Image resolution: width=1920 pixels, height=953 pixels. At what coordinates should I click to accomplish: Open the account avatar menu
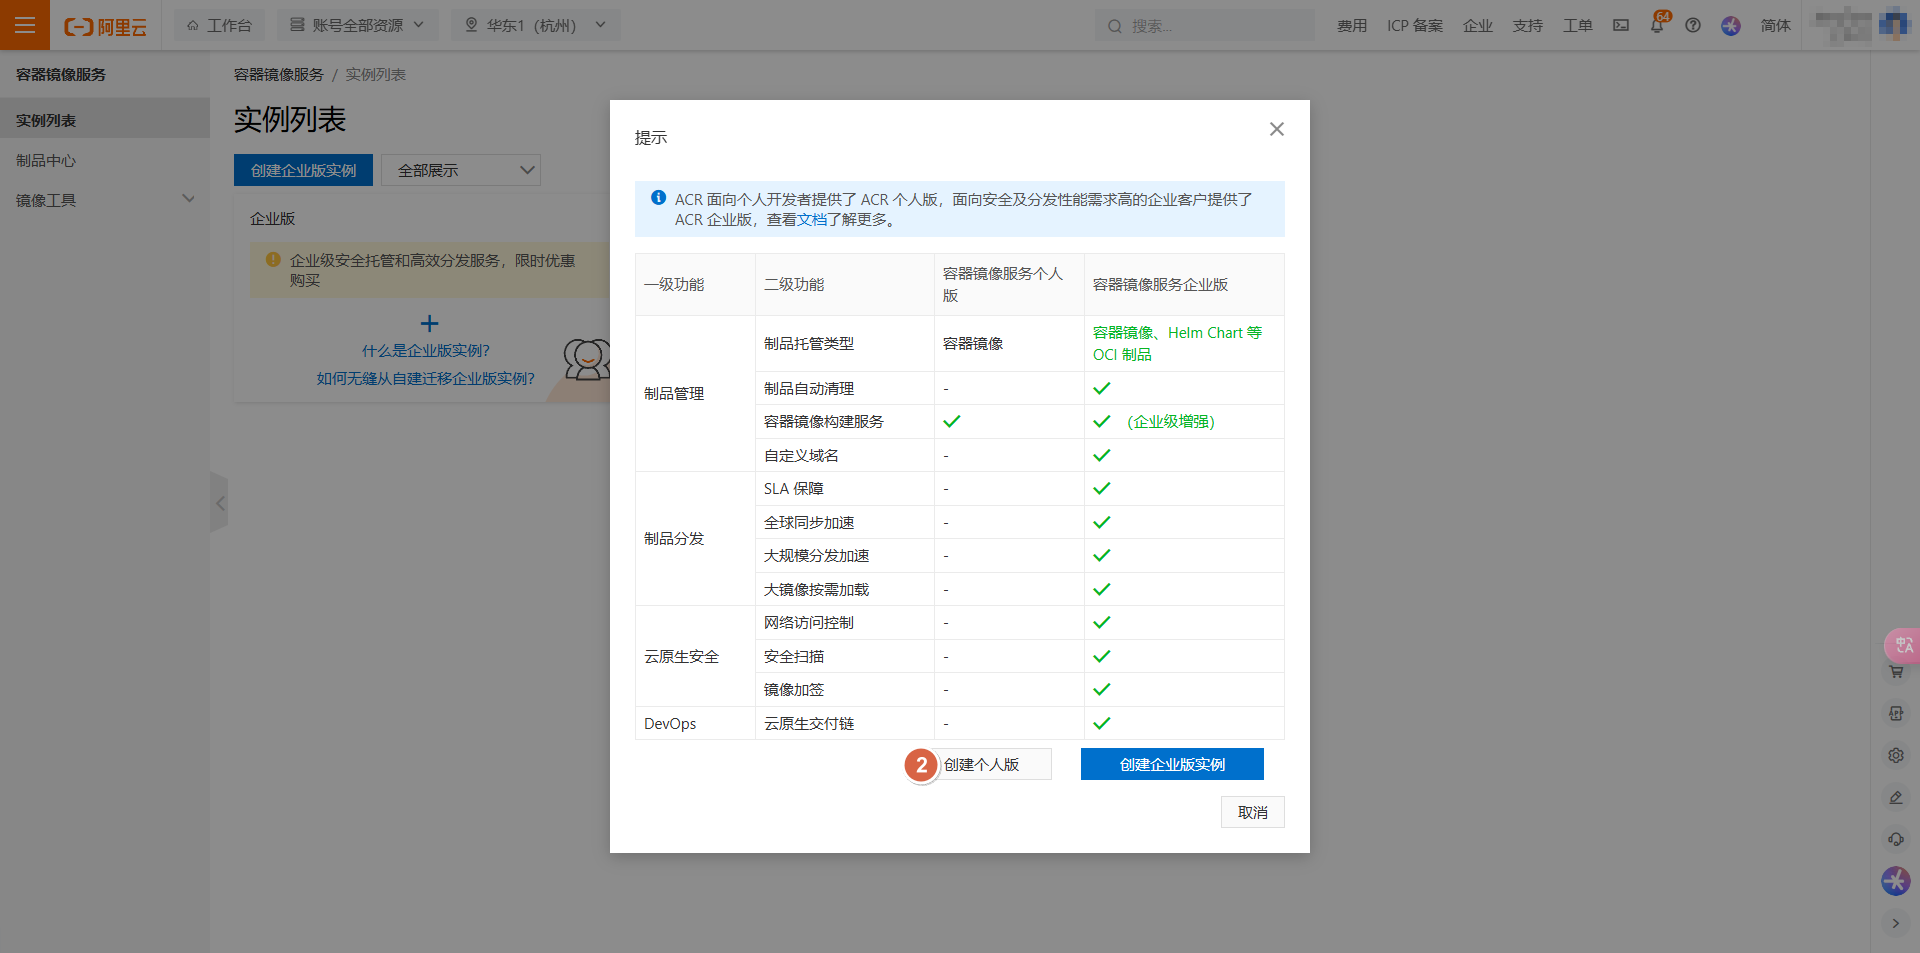[1895, 24]
